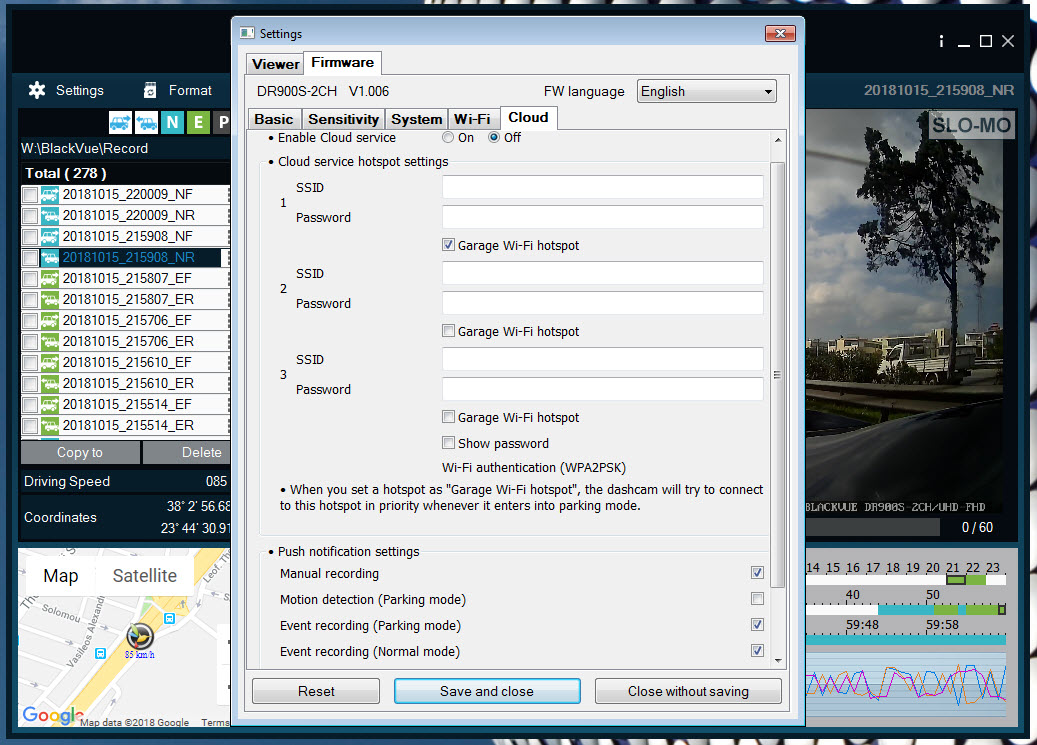
Task: Select the Map view button
Action: pyautogui.click(x=61, y=576)
